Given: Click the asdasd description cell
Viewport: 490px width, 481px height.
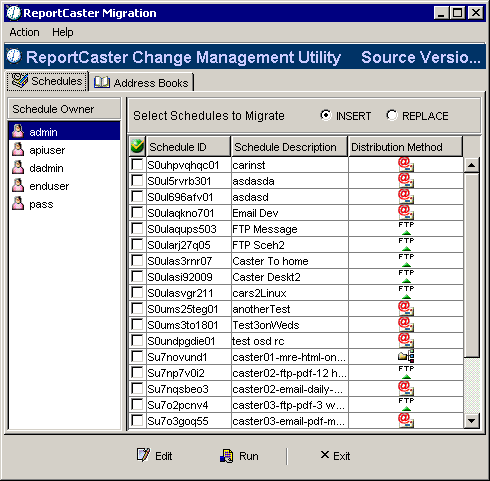Looking at the screenshot, I should 290,197.
